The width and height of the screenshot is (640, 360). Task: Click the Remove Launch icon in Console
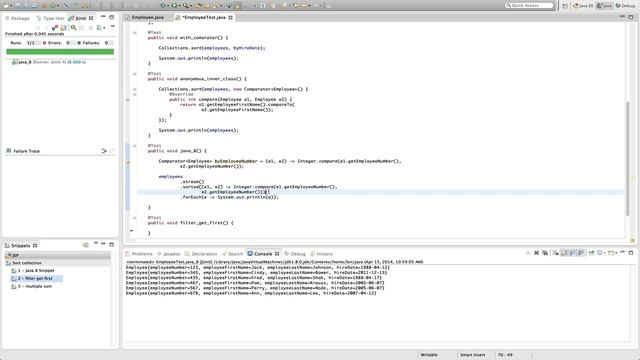point(536,253)
